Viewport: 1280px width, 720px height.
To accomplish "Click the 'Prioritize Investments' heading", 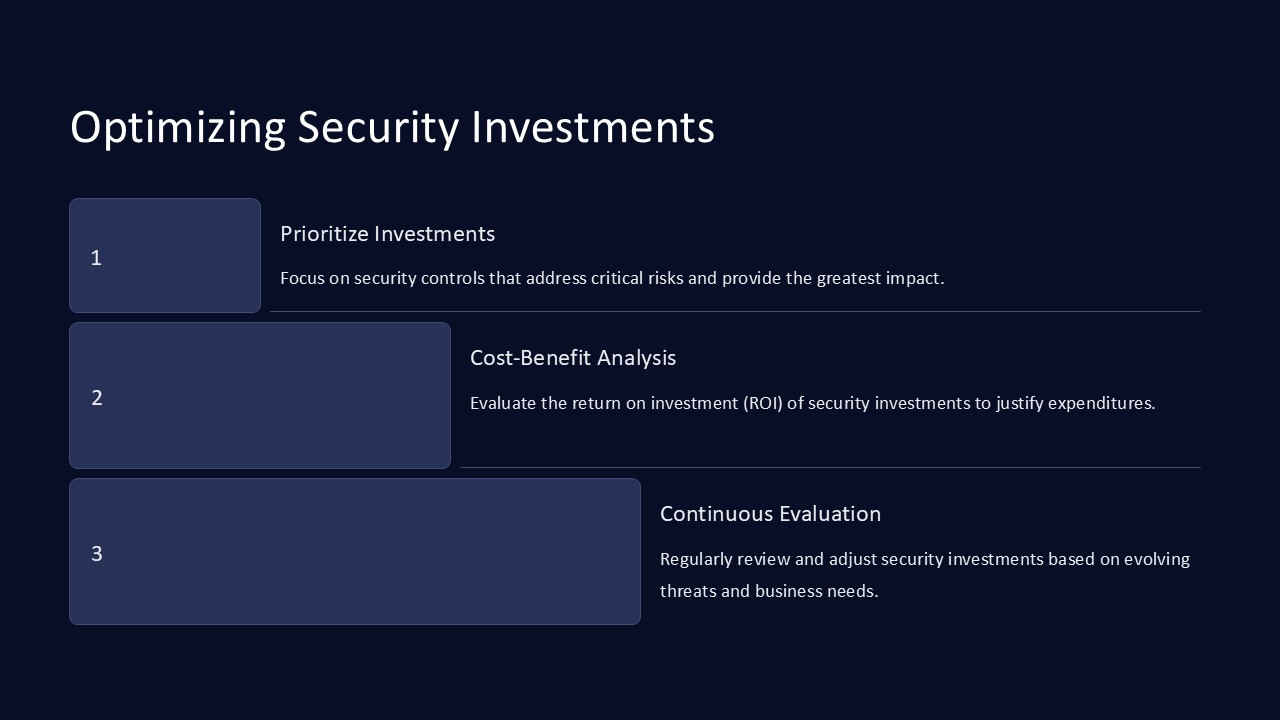I will pos(387,234).
